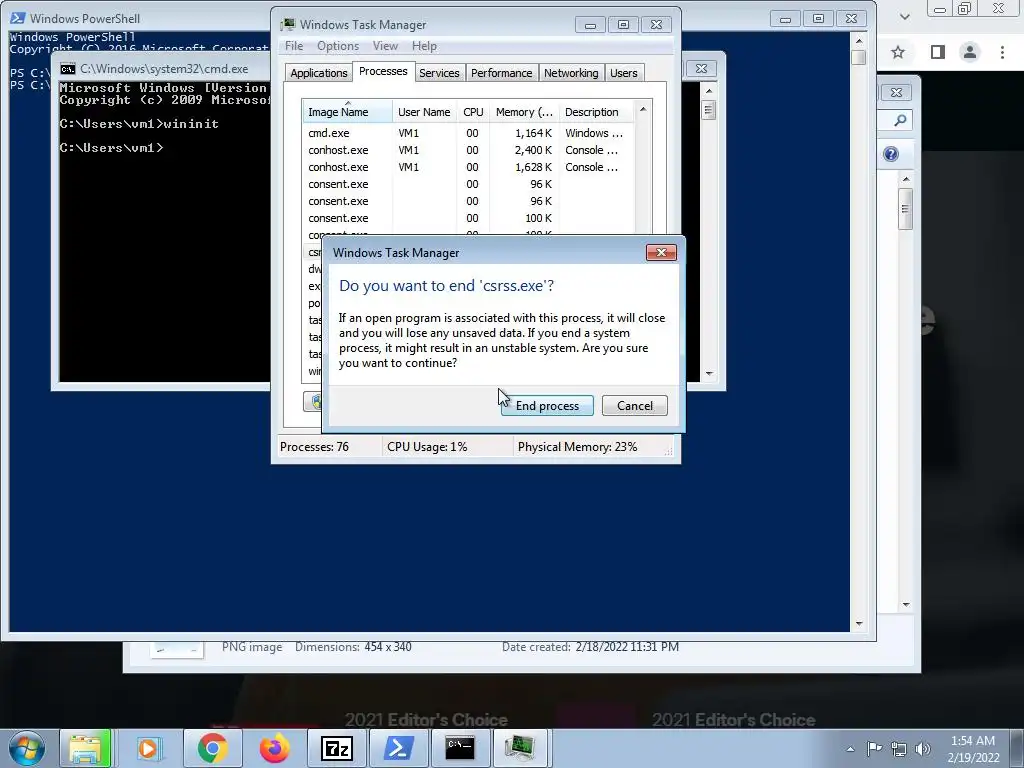Image resolution: width=1024 pixels, height=768 pixels.
Task: Open Task Manager Options menu
Action: (338, 46)
